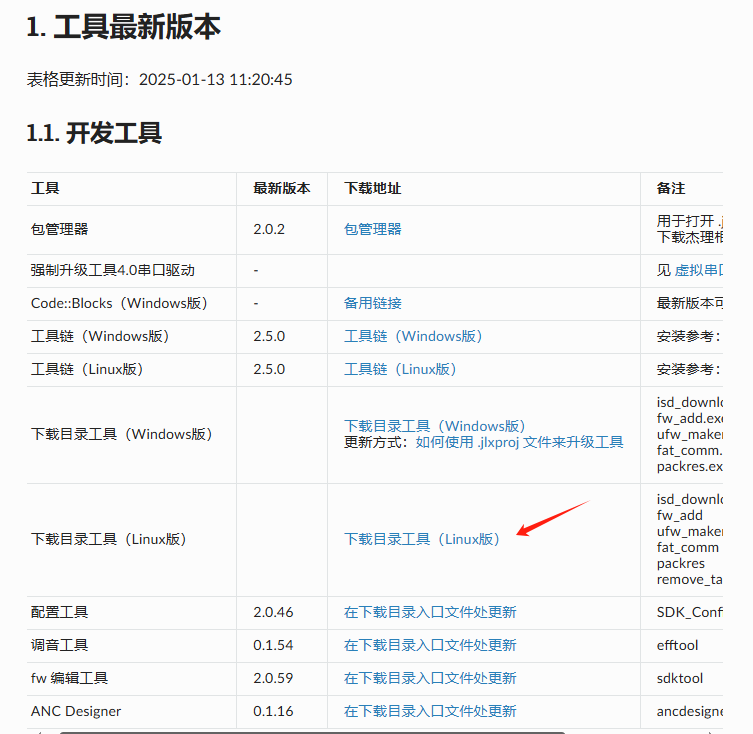
Task: Click the 最新版本 column header
Action: (282, 188)
